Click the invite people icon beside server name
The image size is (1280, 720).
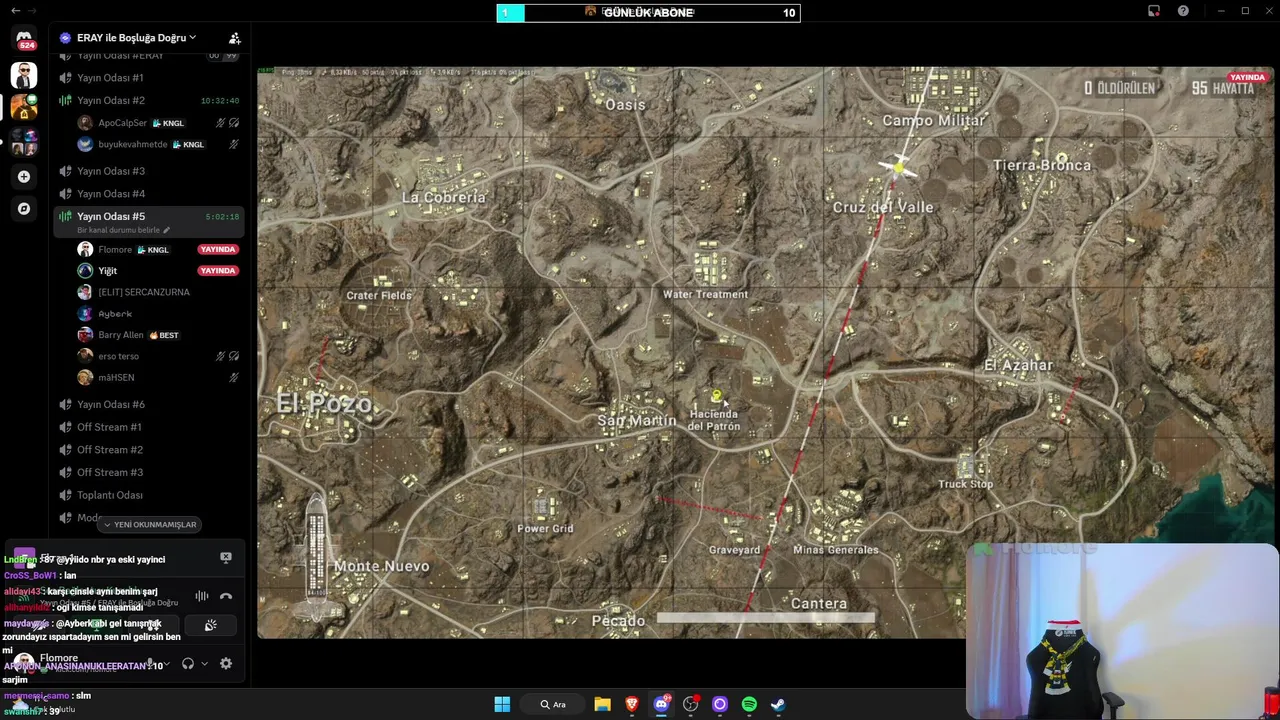tap(234, 38)
